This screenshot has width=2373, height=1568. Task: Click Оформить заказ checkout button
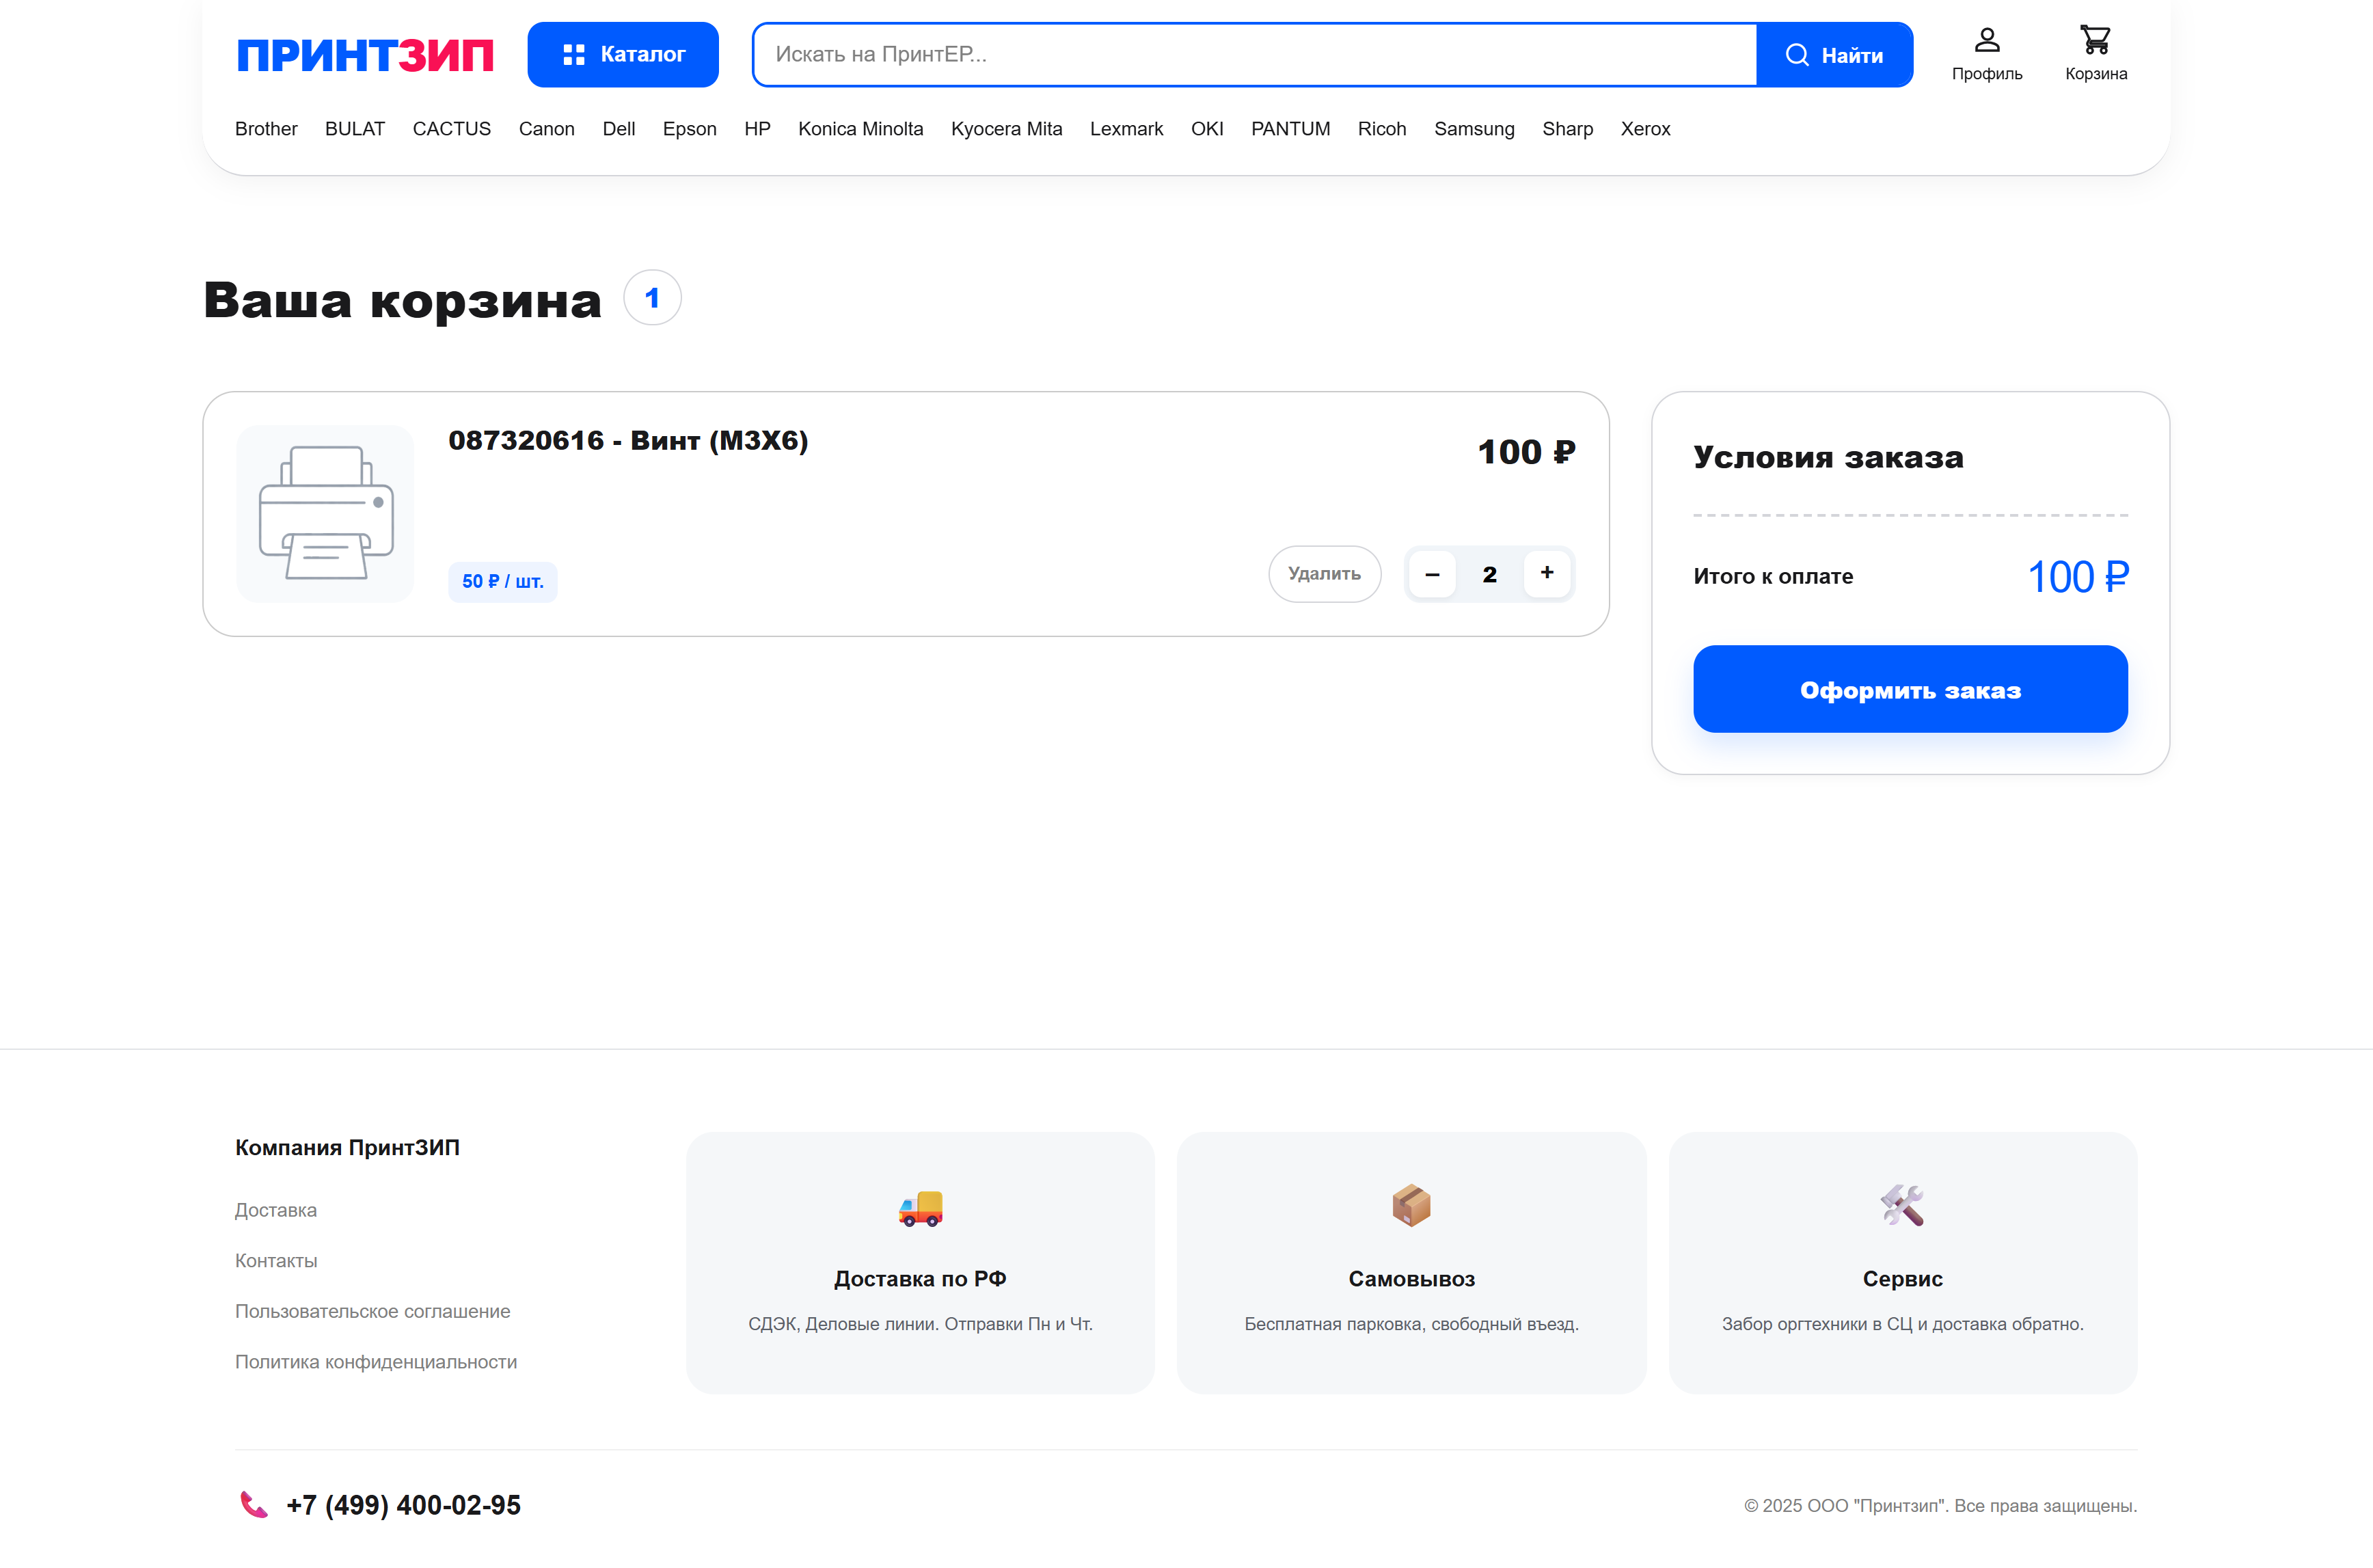[x=1909, y=689]
